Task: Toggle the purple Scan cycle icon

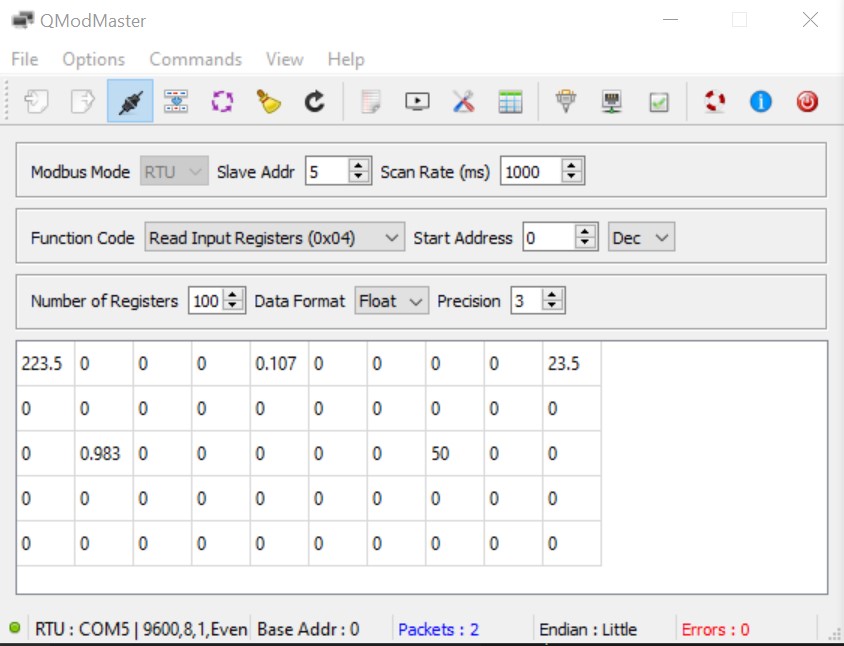Action: pos(222,102)
